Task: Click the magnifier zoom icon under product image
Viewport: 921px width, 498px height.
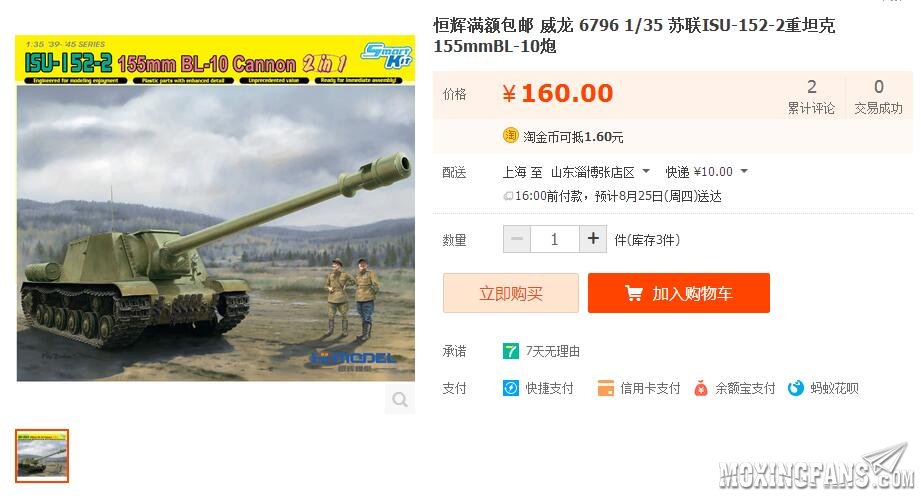Action: (400, 399)
